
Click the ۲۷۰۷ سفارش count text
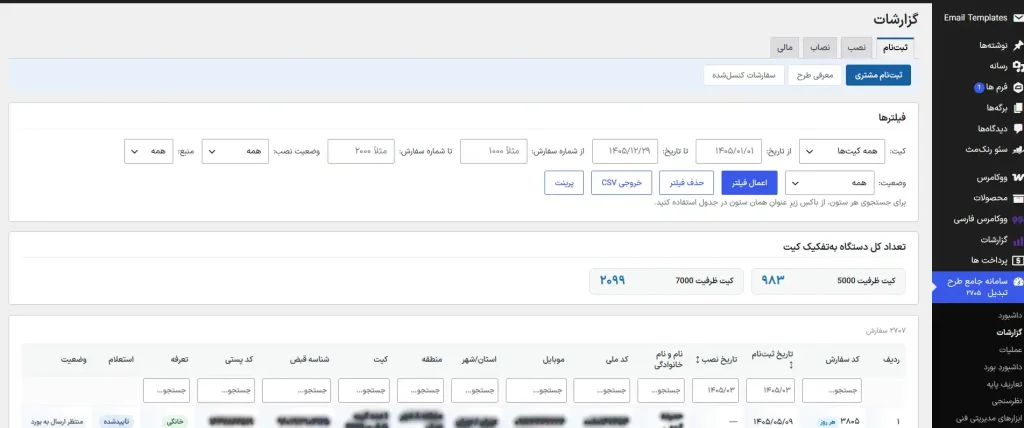tap(884, 331)
